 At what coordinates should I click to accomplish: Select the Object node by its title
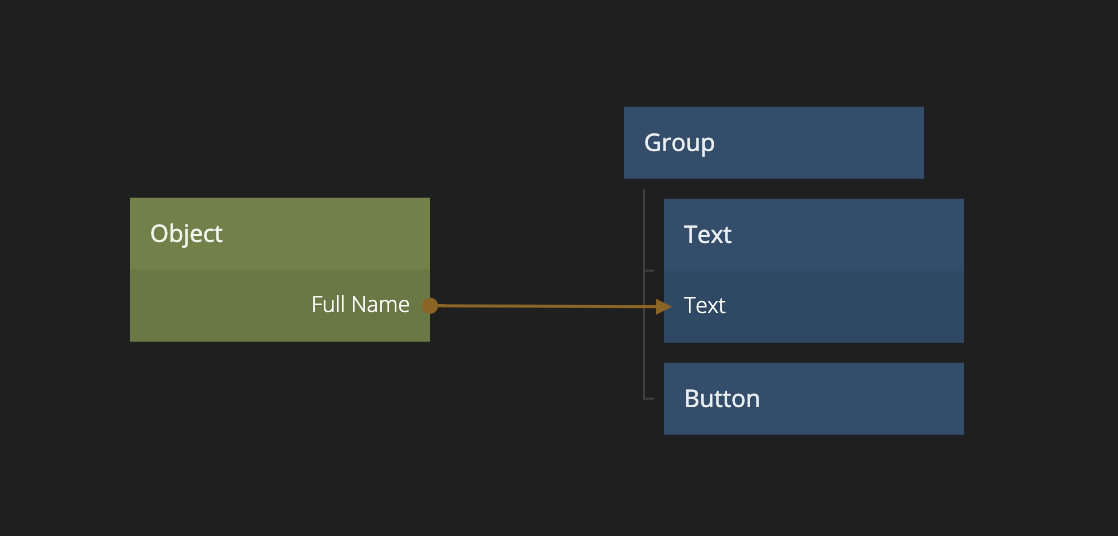[x=187, y=234]
